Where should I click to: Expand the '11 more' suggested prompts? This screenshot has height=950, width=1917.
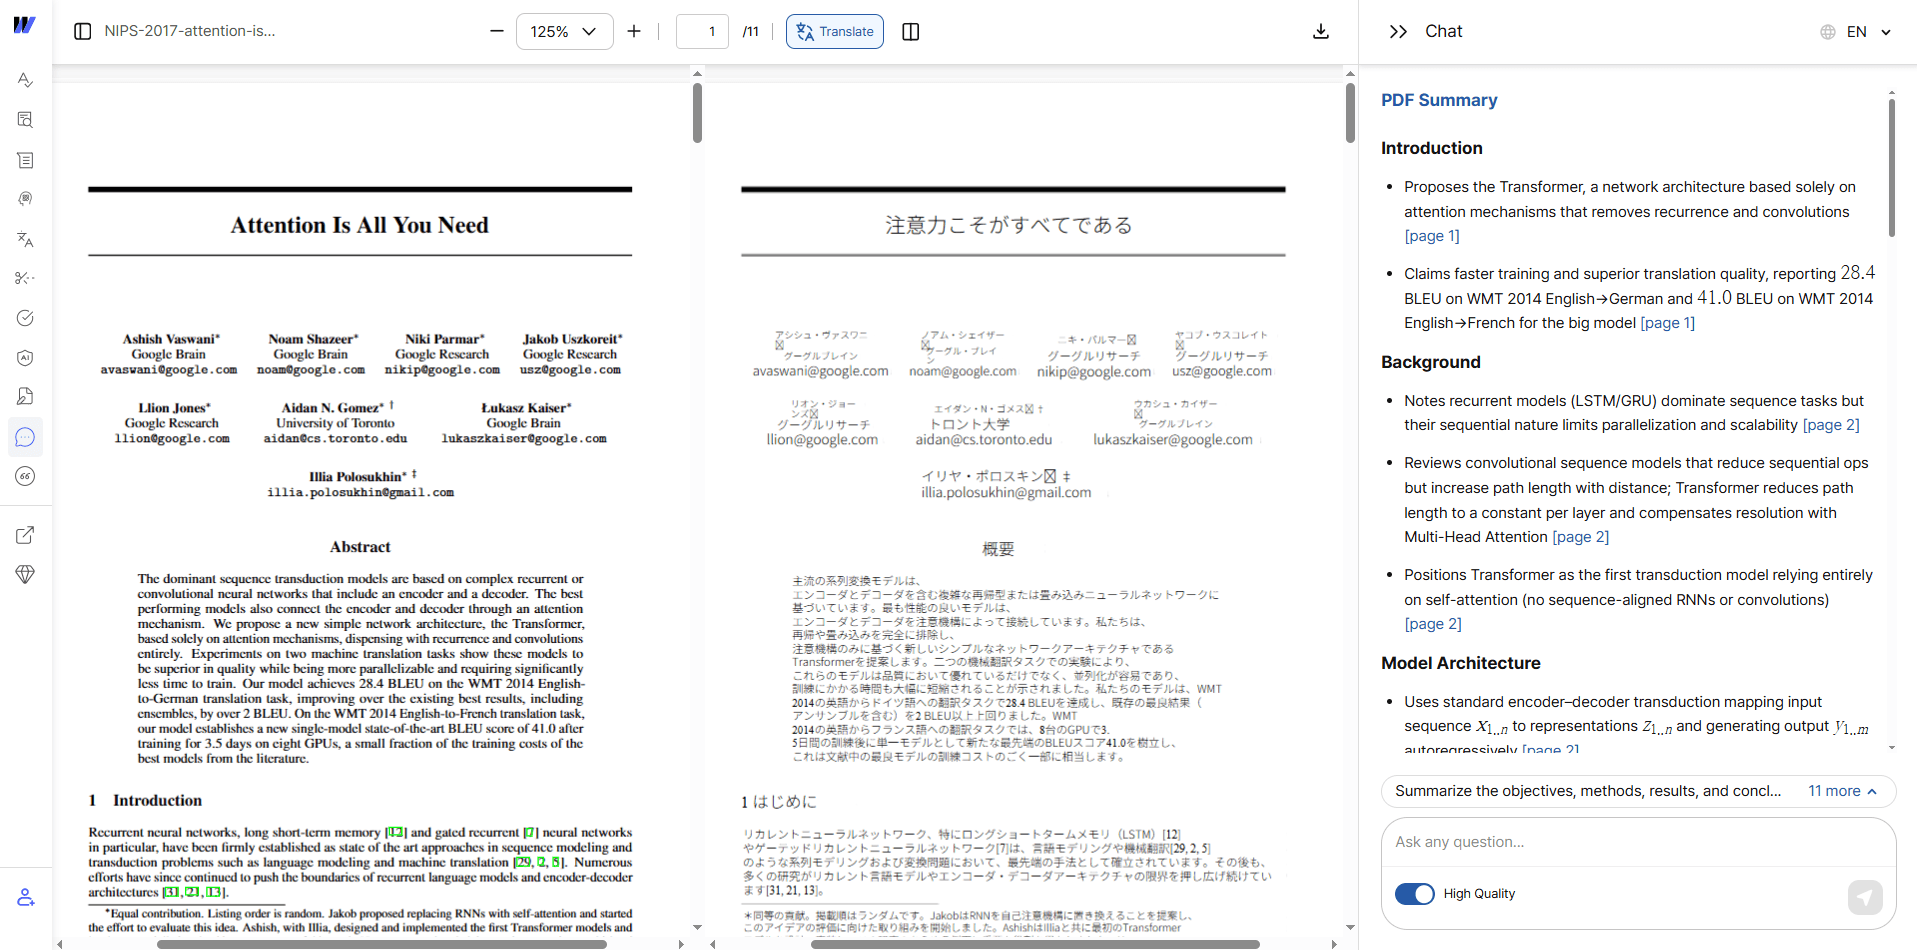click(x=1842, y=791)
